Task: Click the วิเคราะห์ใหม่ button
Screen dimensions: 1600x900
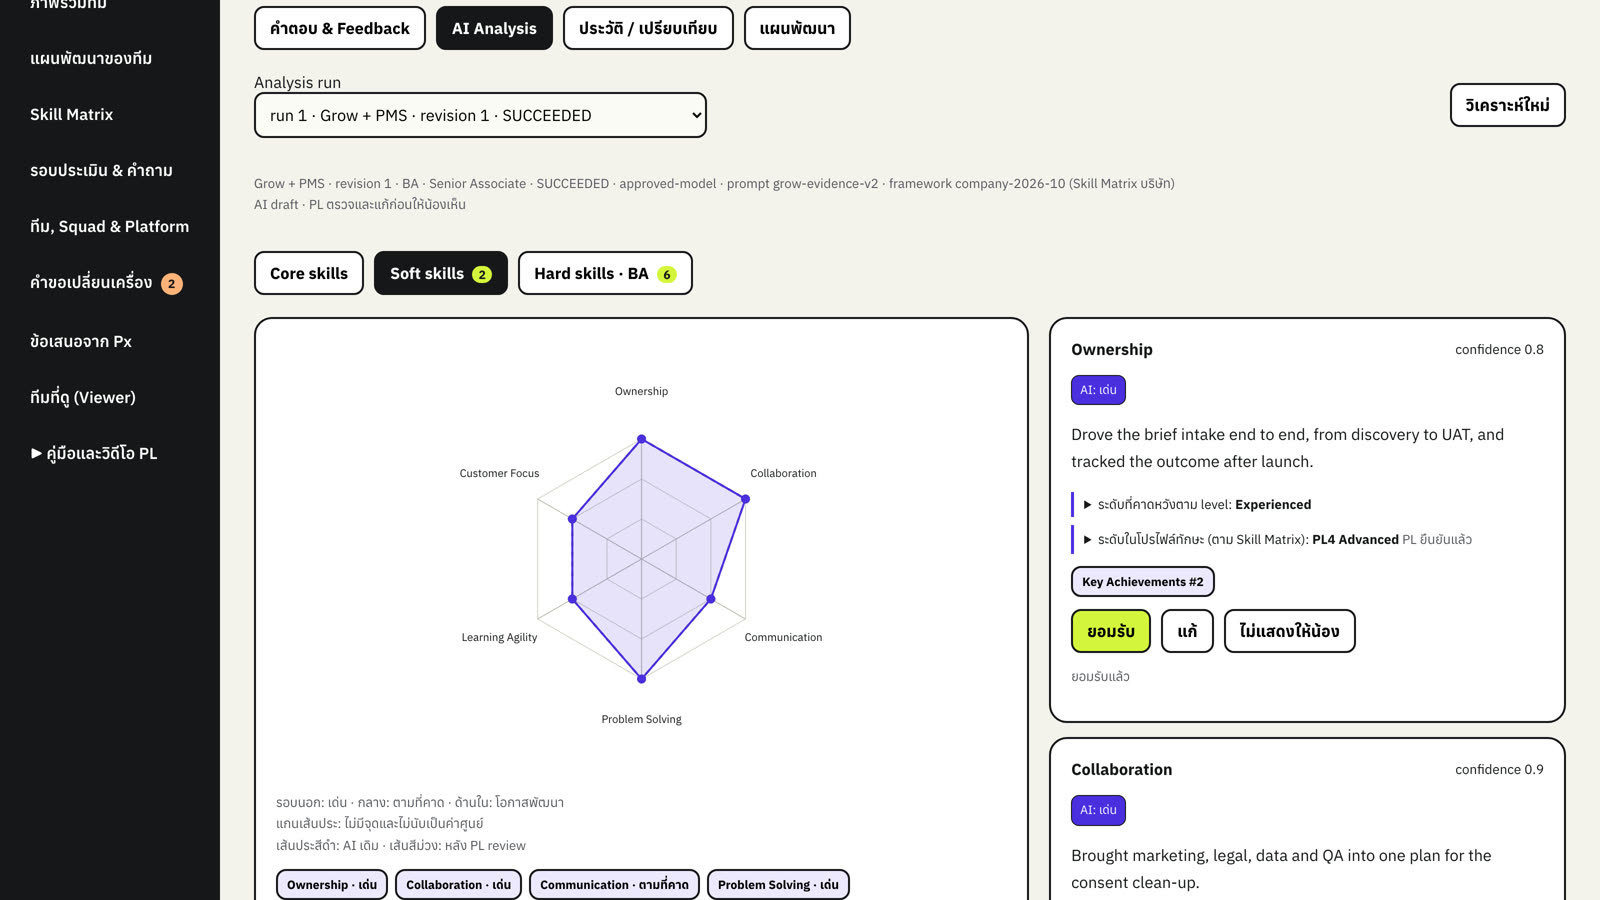Action: (x=1507, y=105)
